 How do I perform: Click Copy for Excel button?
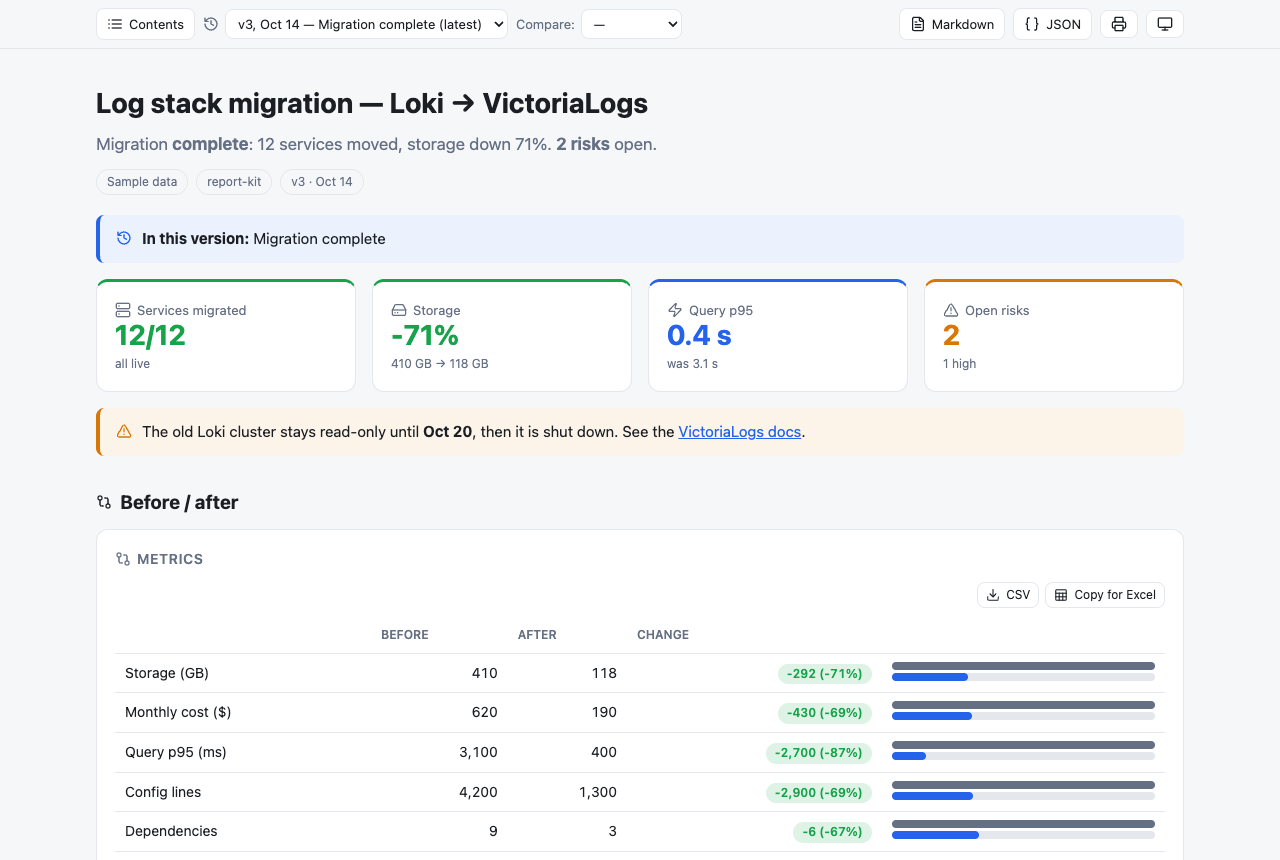1105,595
